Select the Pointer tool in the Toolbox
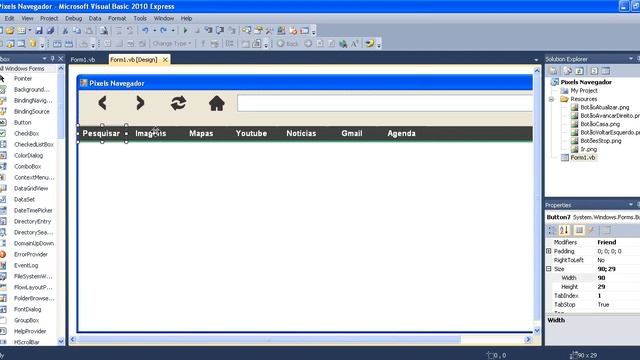Screen dimensions: 640x360 pos(23,78)
